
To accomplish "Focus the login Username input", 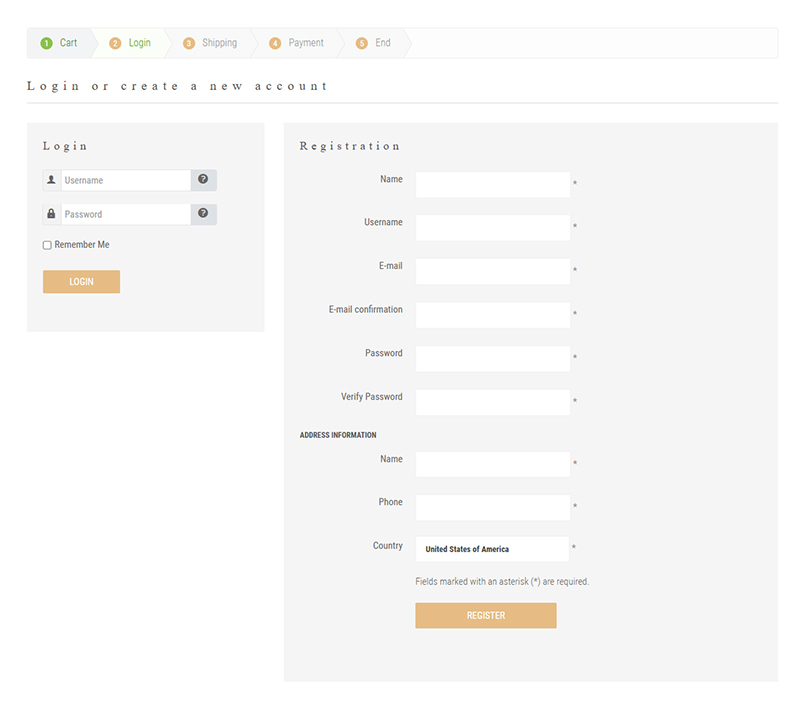I will tap(125, 180).
